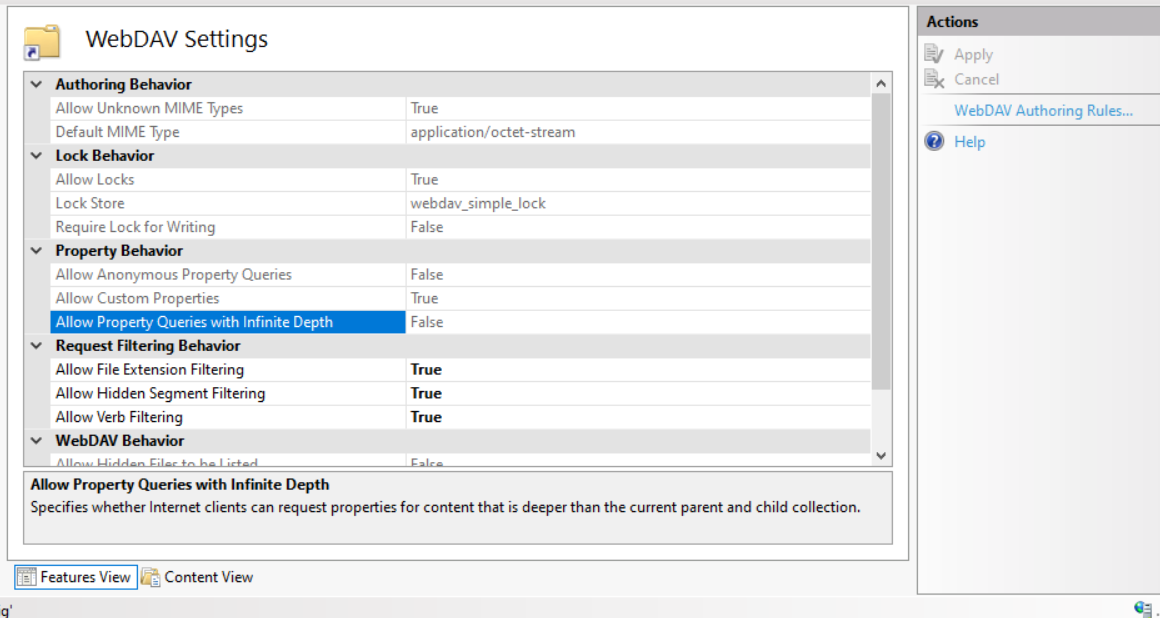This screenshot has height=618, width=1160.
Task: Collapse the Lock Behavior section
Action: click(x=37, y=156)
